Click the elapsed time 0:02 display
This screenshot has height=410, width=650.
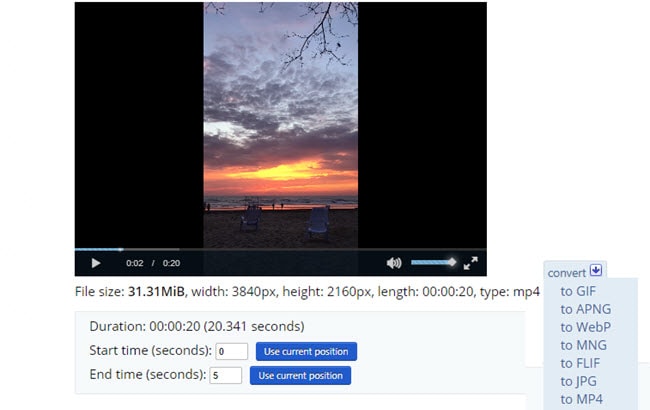[135, 263]
